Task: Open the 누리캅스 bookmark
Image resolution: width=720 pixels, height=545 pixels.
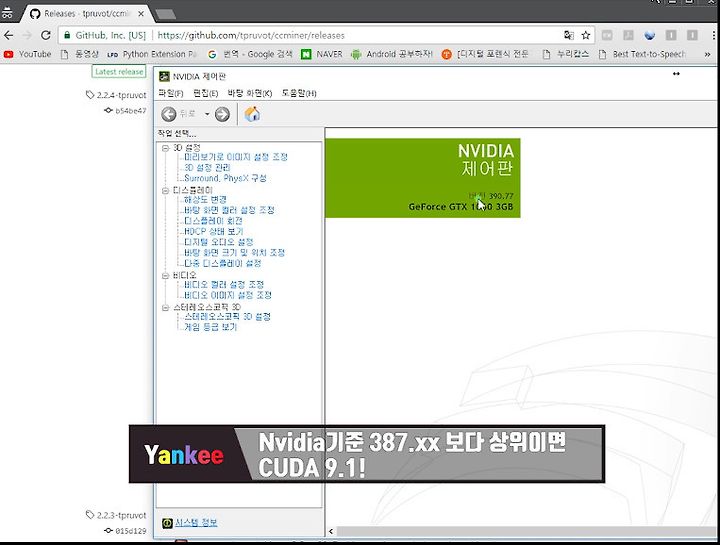Action: [566, 54]
